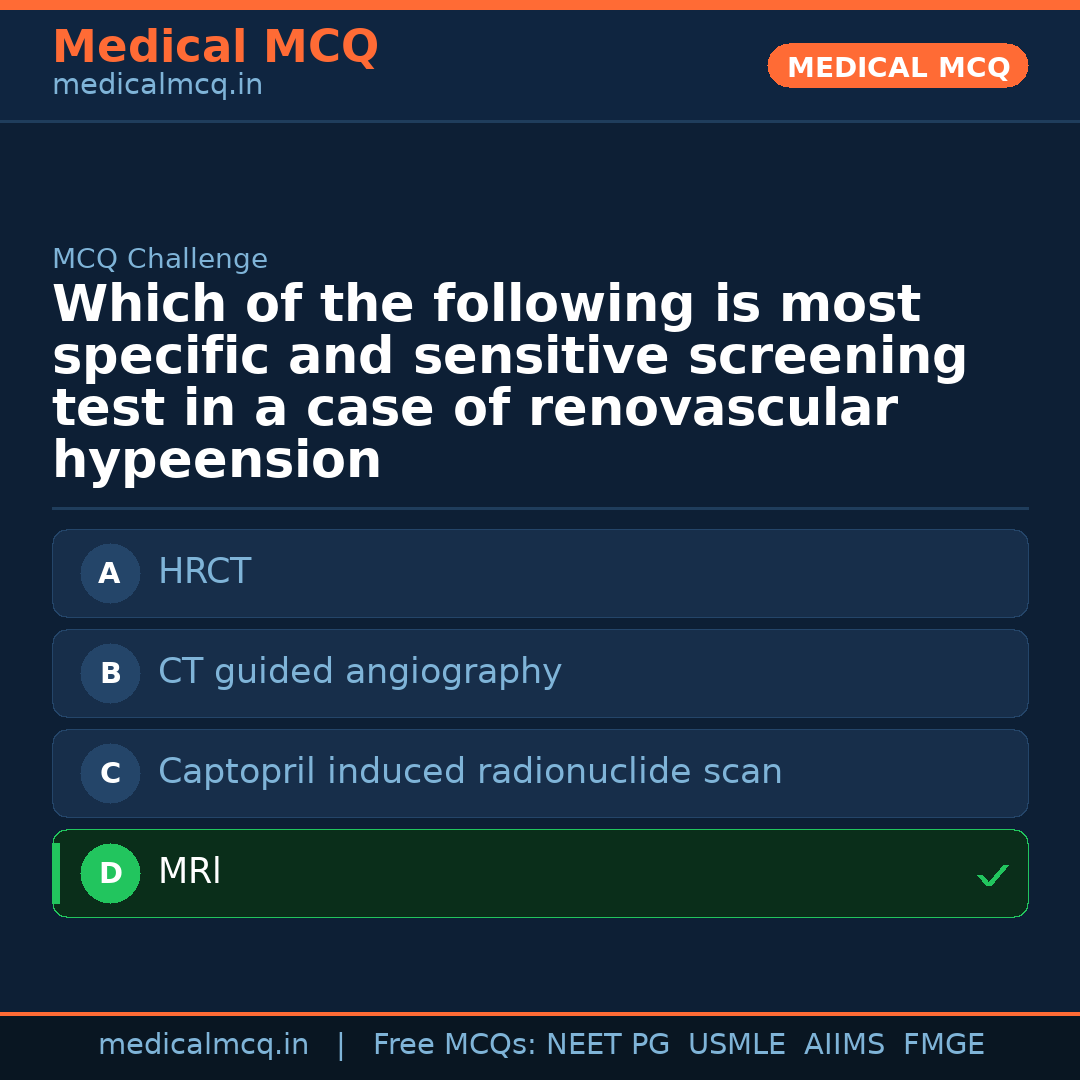Click the circular C option badge
The width and height of the screenshot is (1080, 1080).
(x=110, y=773)
